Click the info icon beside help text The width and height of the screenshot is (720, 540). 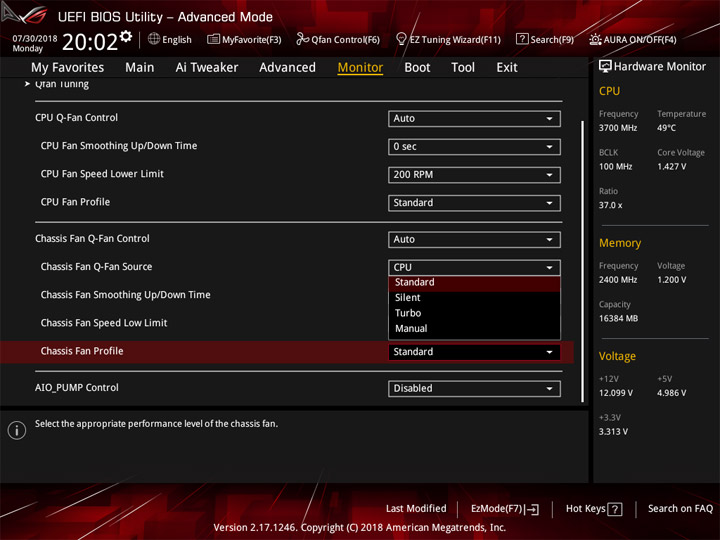(17, 430)
